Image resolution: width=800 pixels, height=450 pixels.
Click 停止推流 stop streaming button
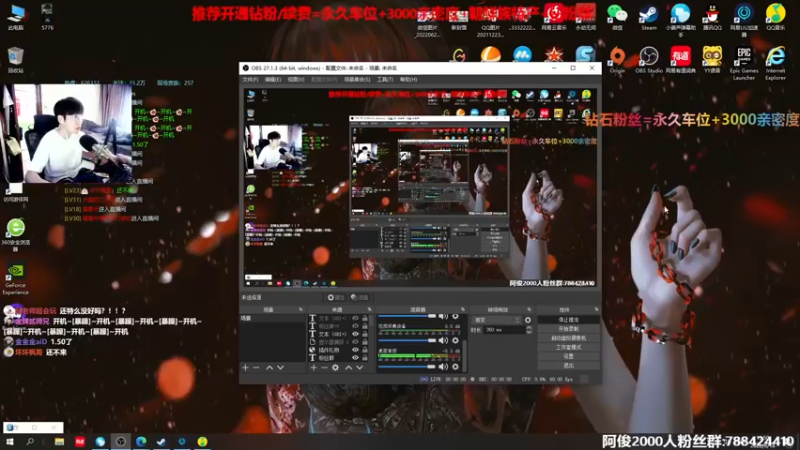click(x=568, y=320)
